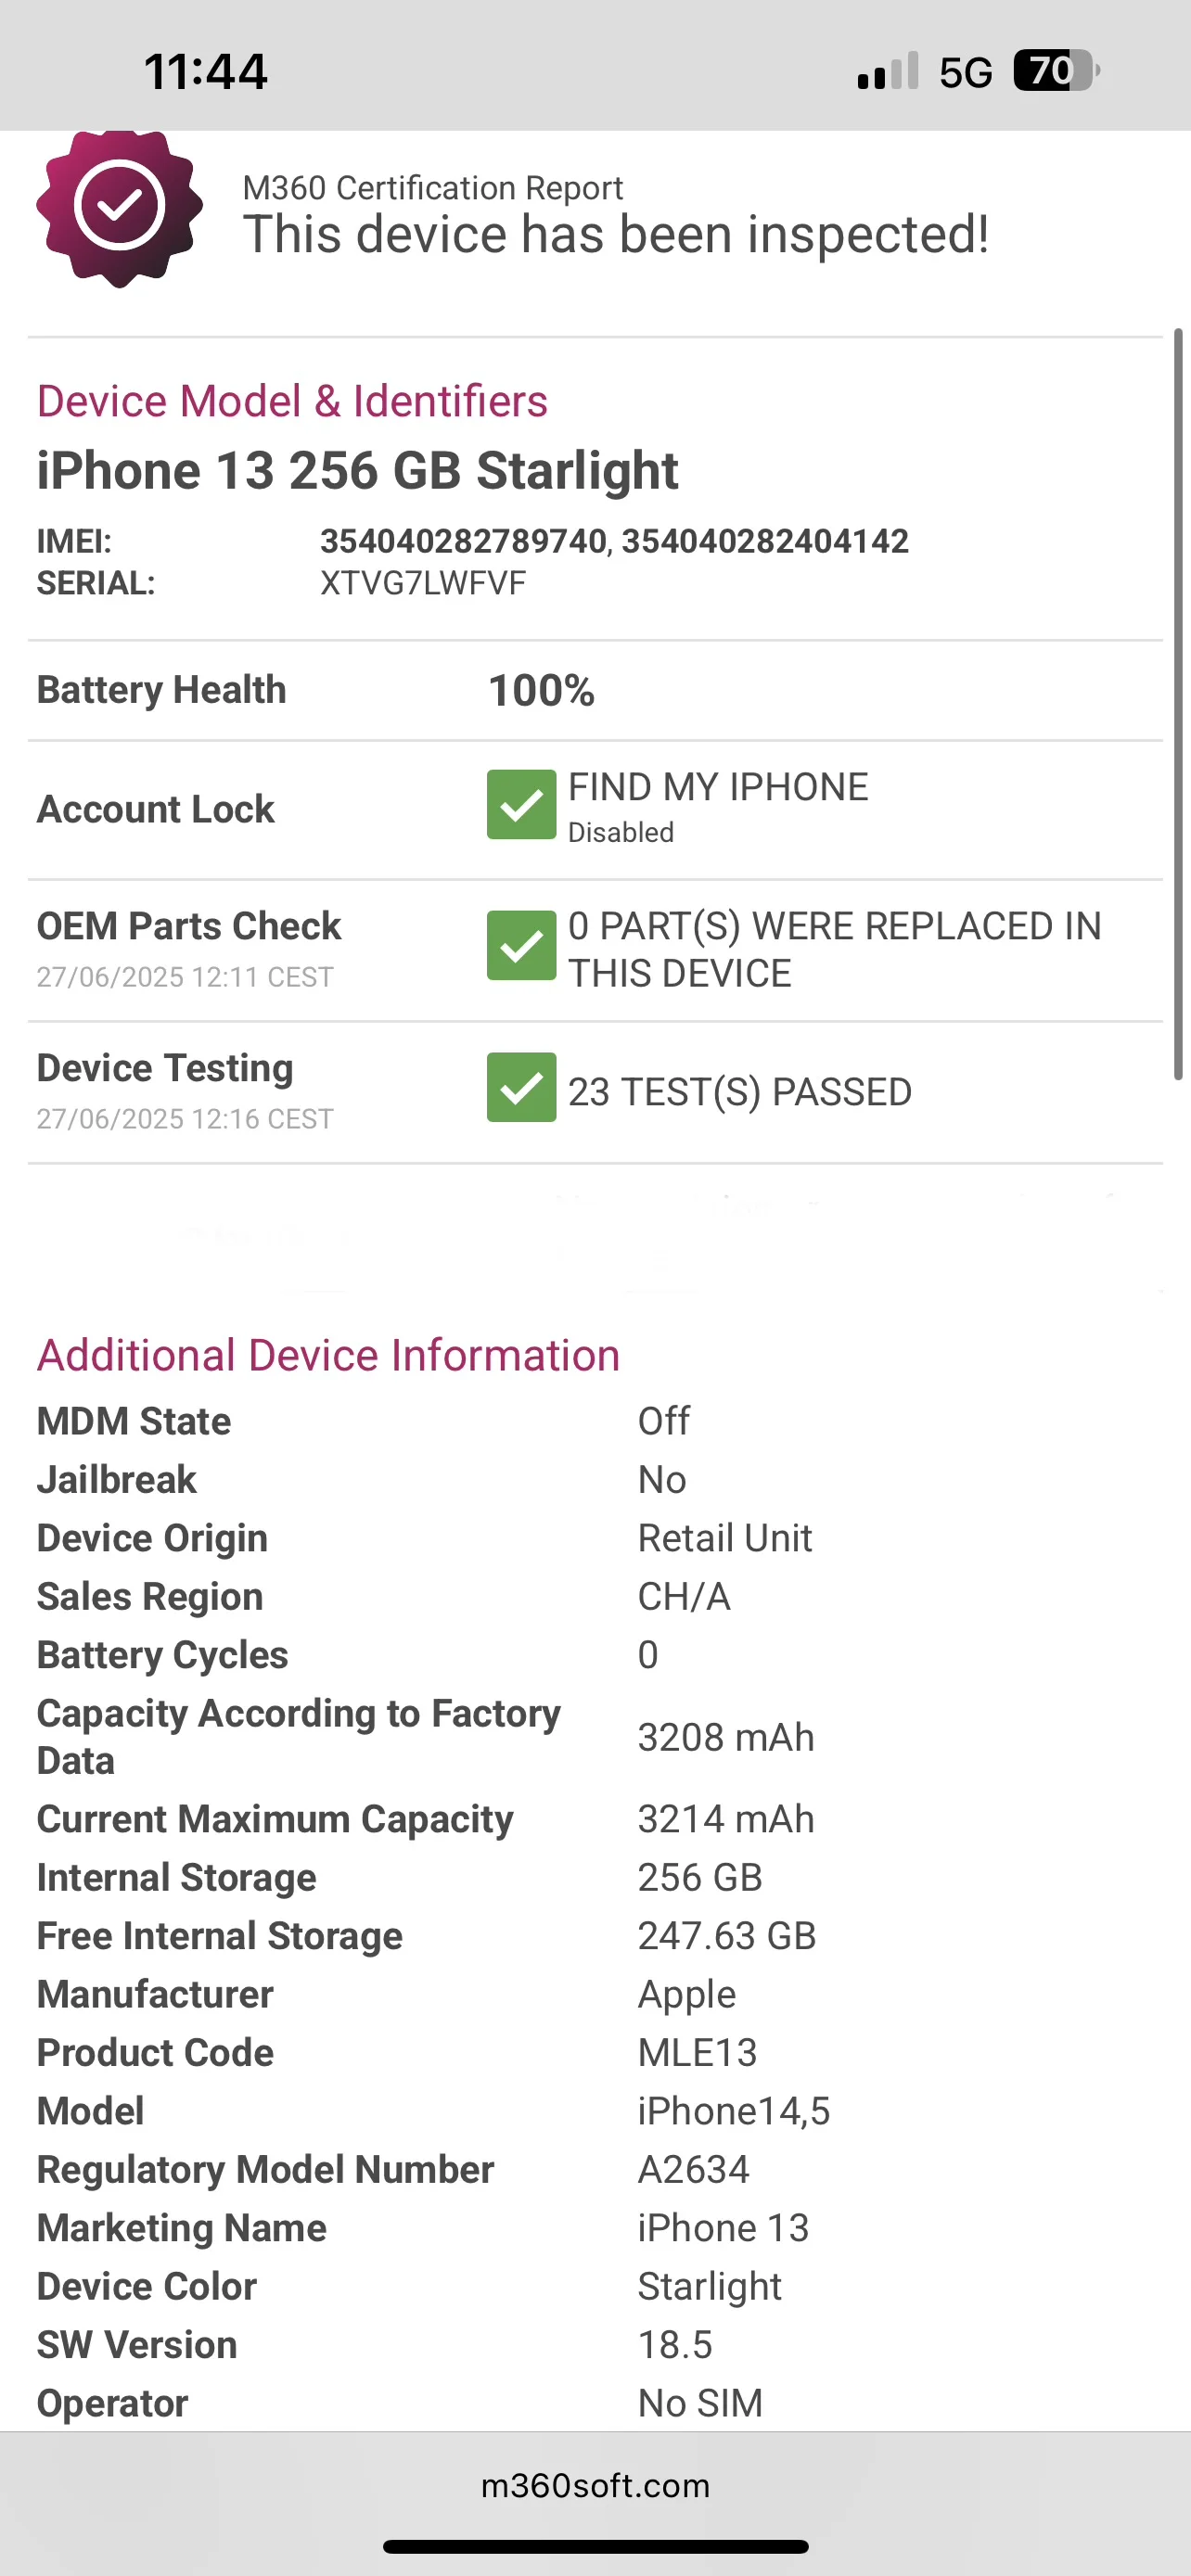Image resolution: width=1191 pixels, height=2576 pixels.
Task: Select the Device Model & Identifiers heading
Action: tap(292, 402)
